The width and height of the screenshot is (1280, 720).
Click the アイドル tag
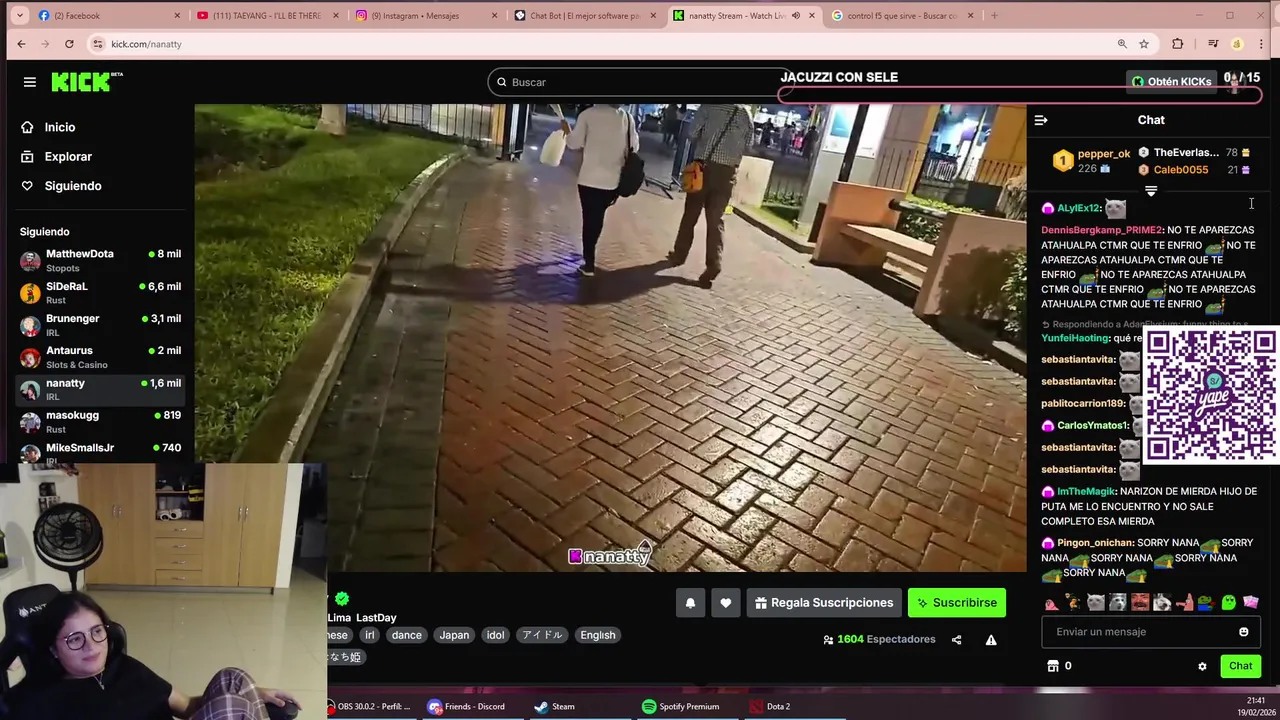(x=542, y=635)
